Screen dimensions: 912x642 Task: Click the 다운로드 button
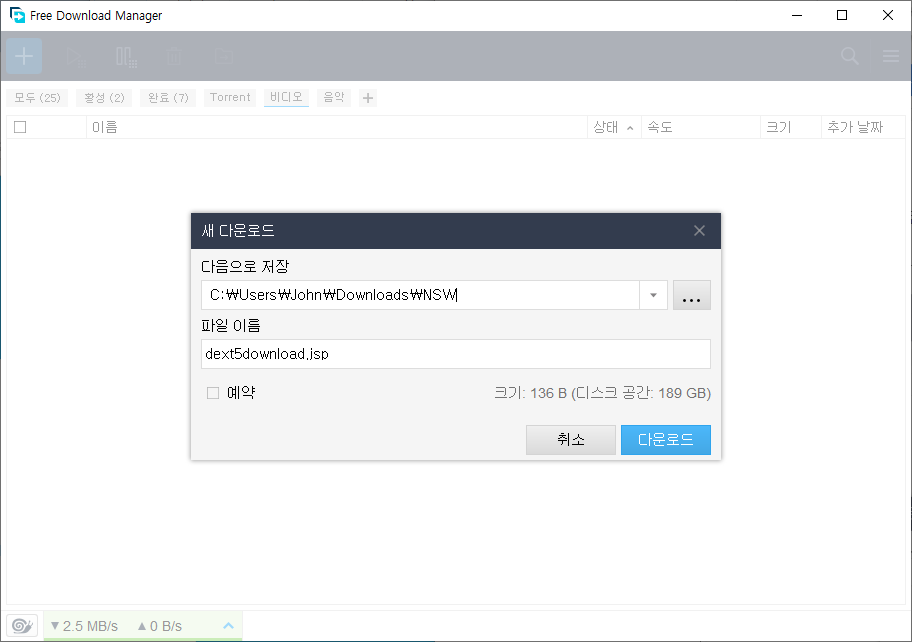666,440
